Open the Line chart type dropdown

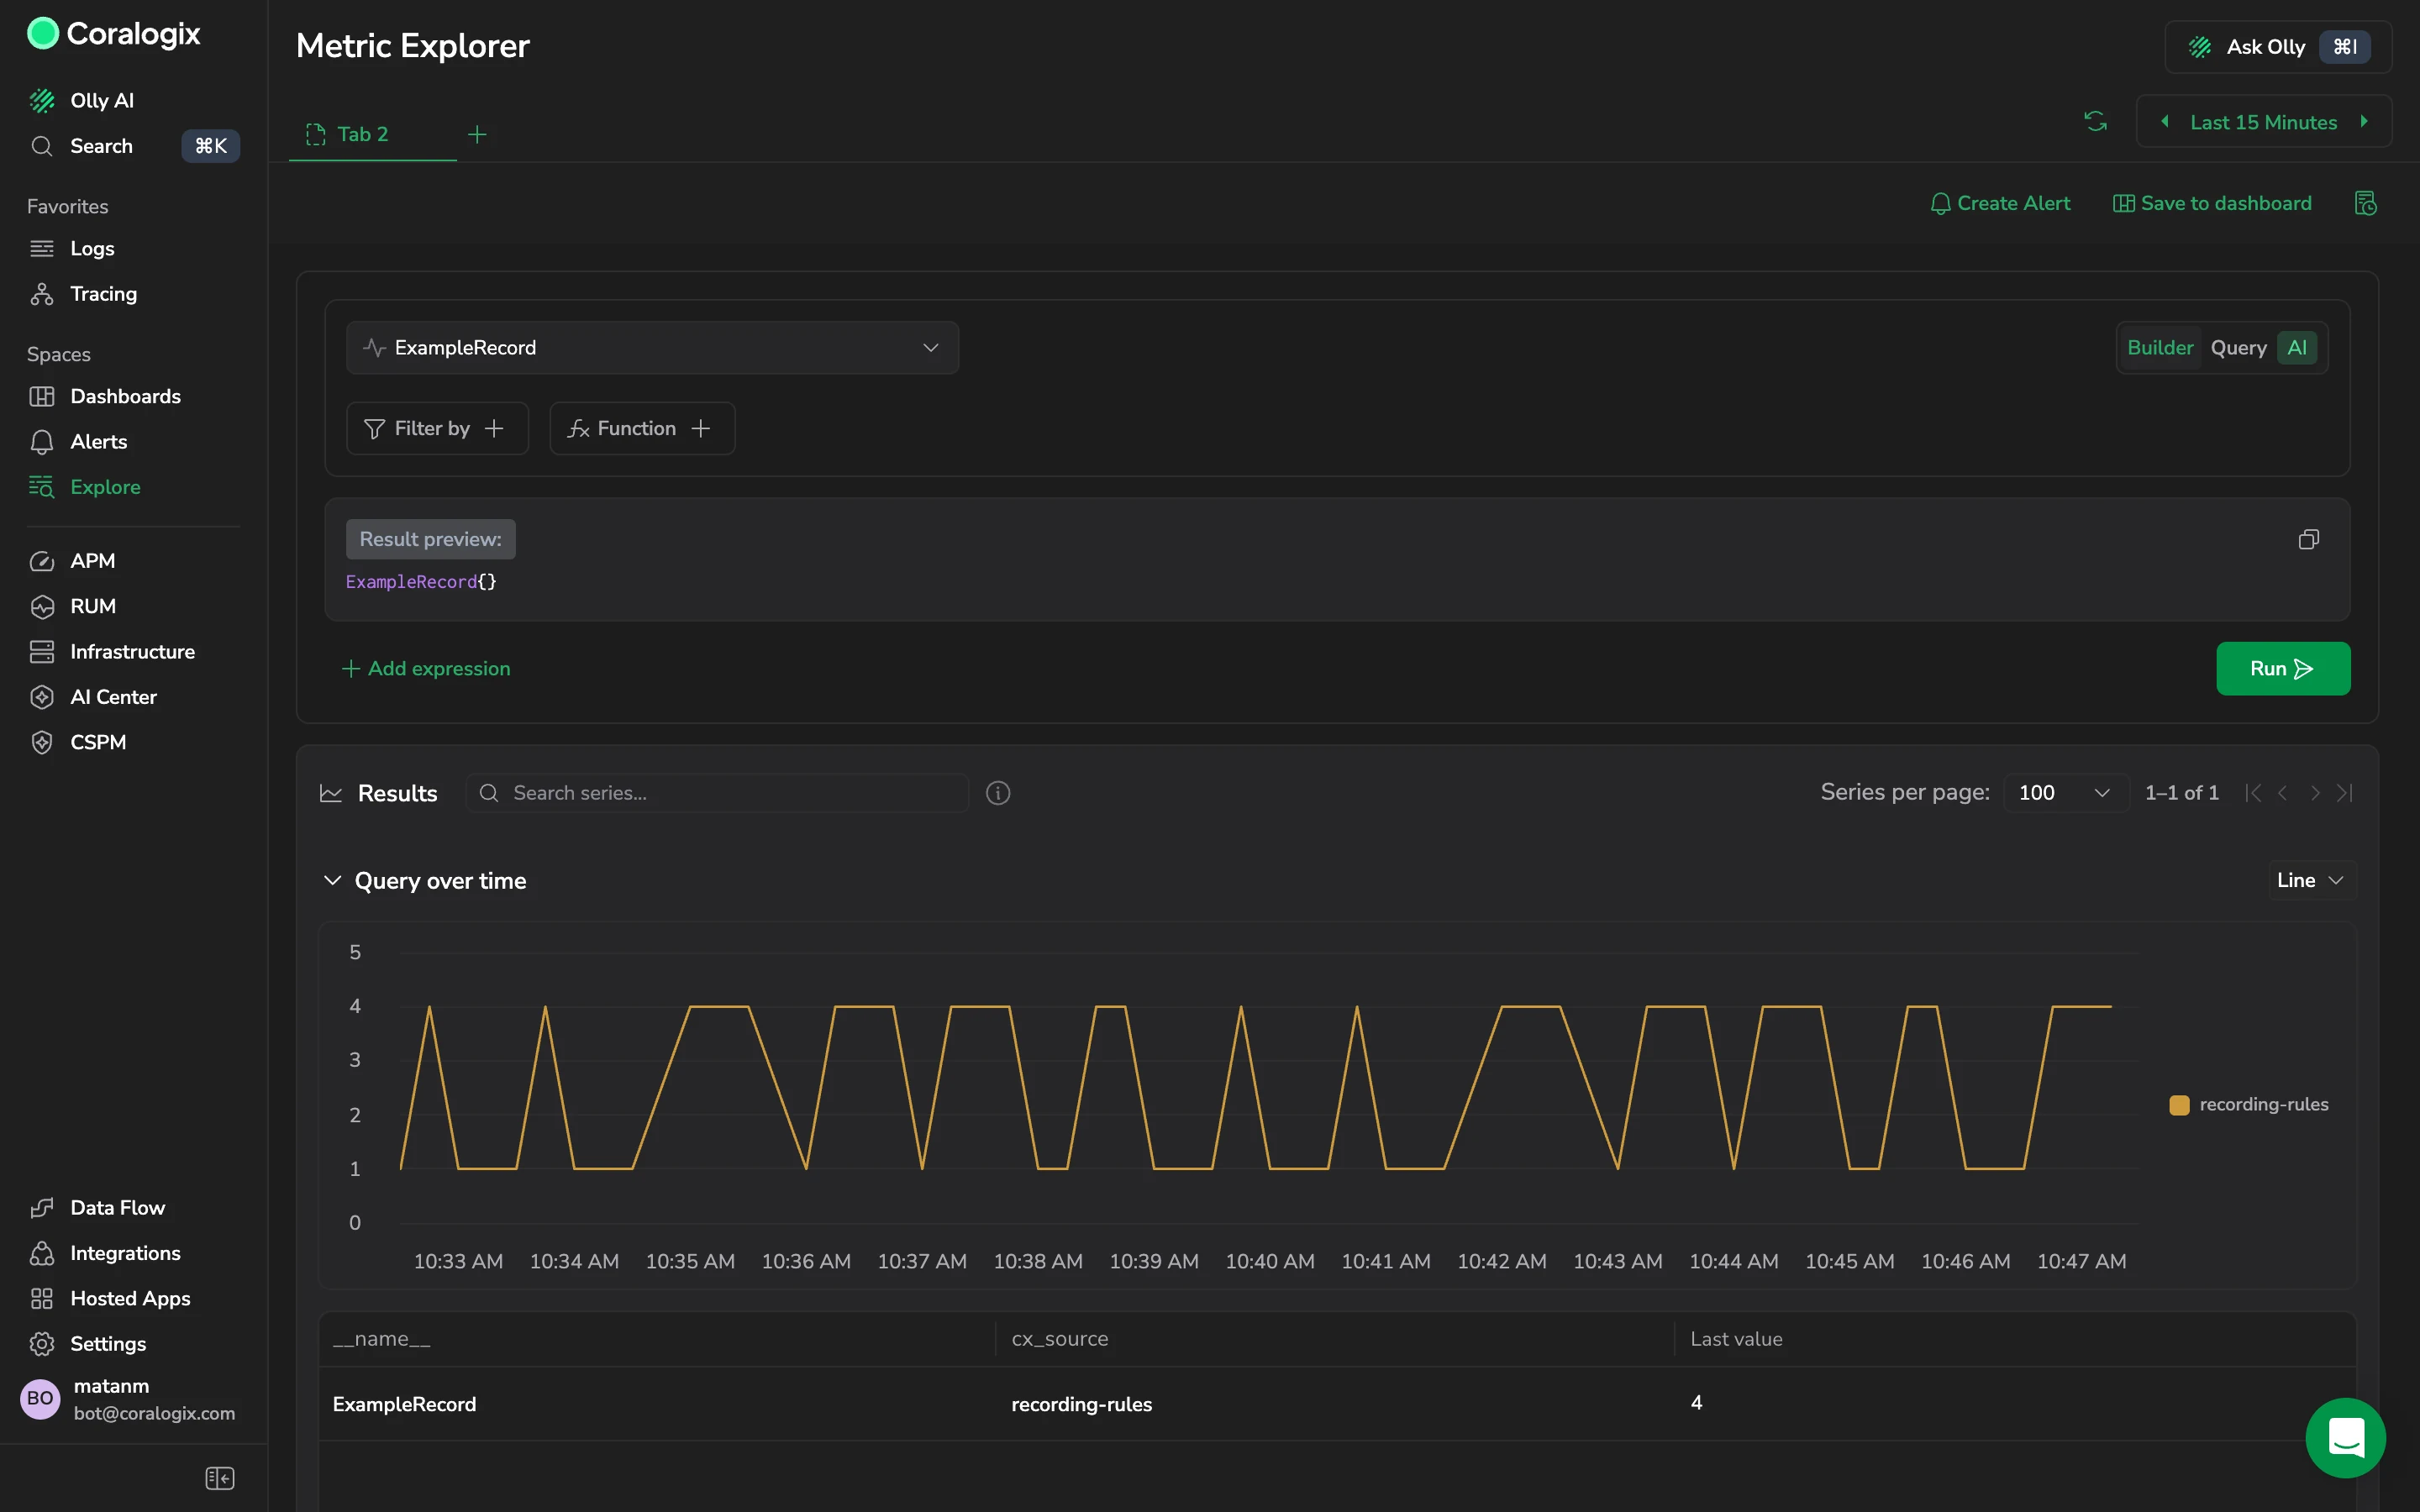2310,880
